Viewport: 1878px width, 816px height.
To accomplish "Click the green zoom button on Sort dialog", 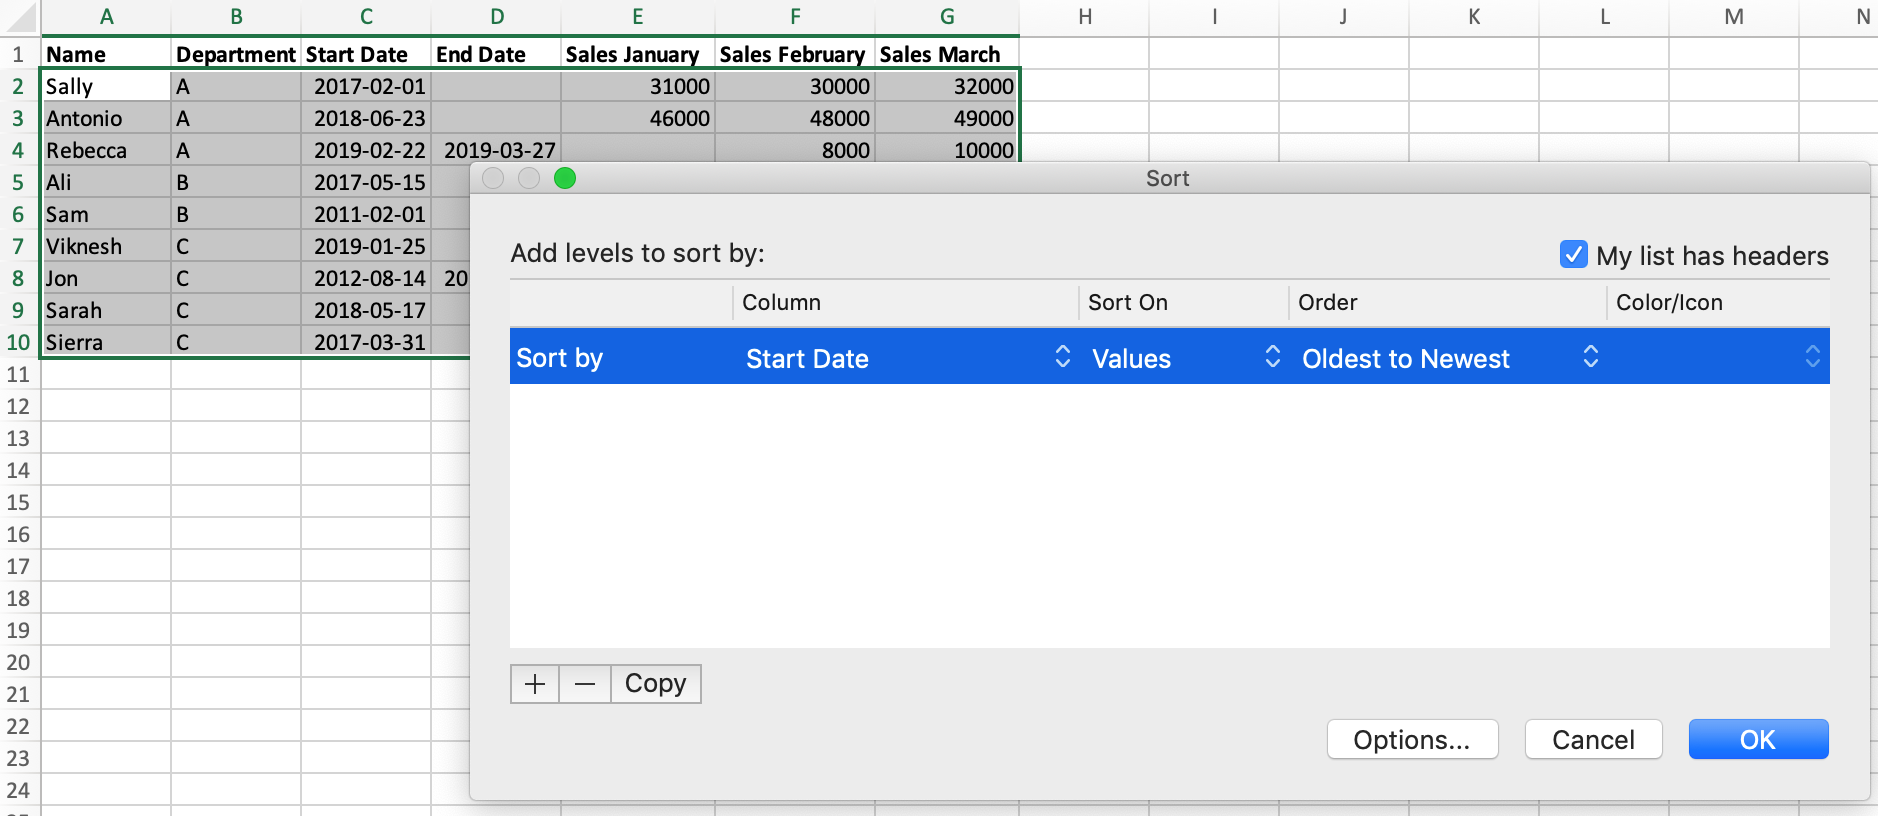I will [x=565, y=178].
